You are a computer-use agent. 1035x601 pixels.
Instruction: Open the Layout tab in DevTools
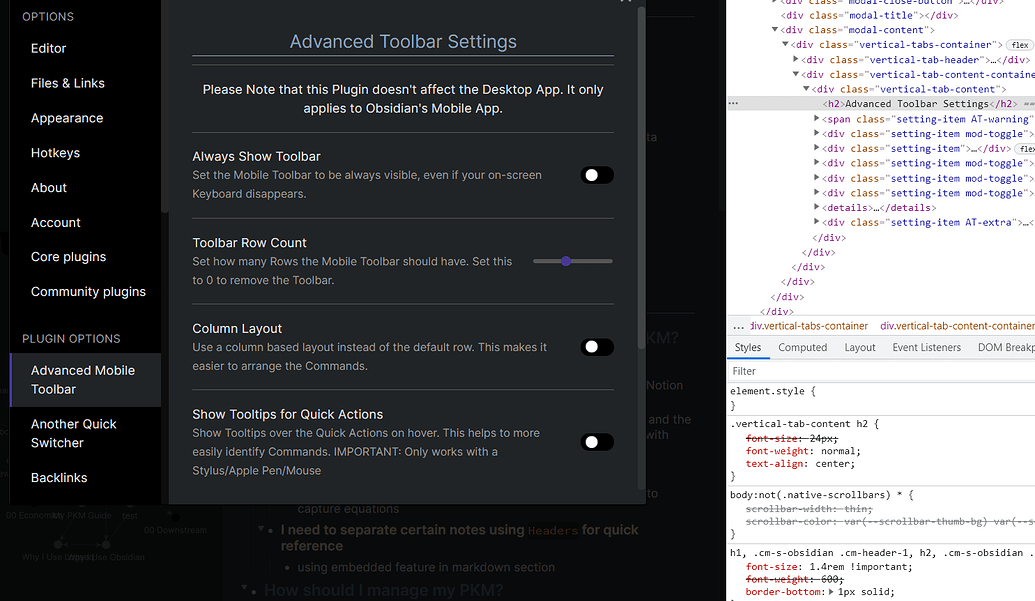click(x=859, y=348)
